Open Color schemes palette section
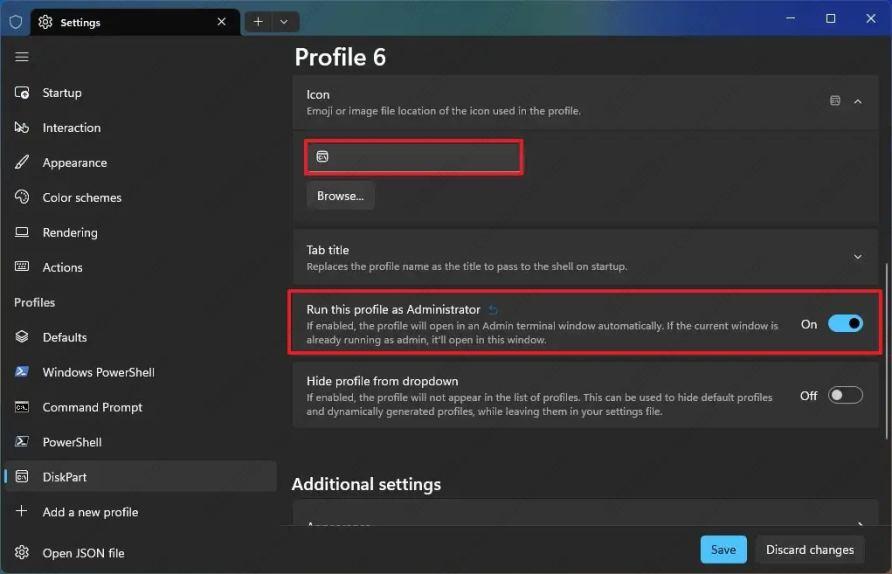The width and height of the screenshot is (892, 574). [x=81, y=198]
